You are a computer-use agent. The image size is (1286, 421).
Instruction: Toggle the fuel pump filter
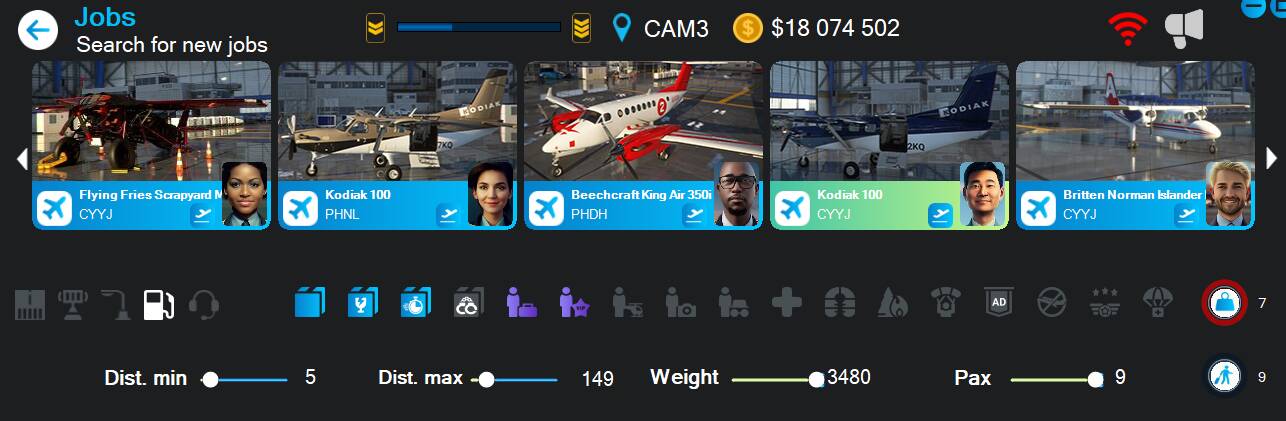coord(159,304)
